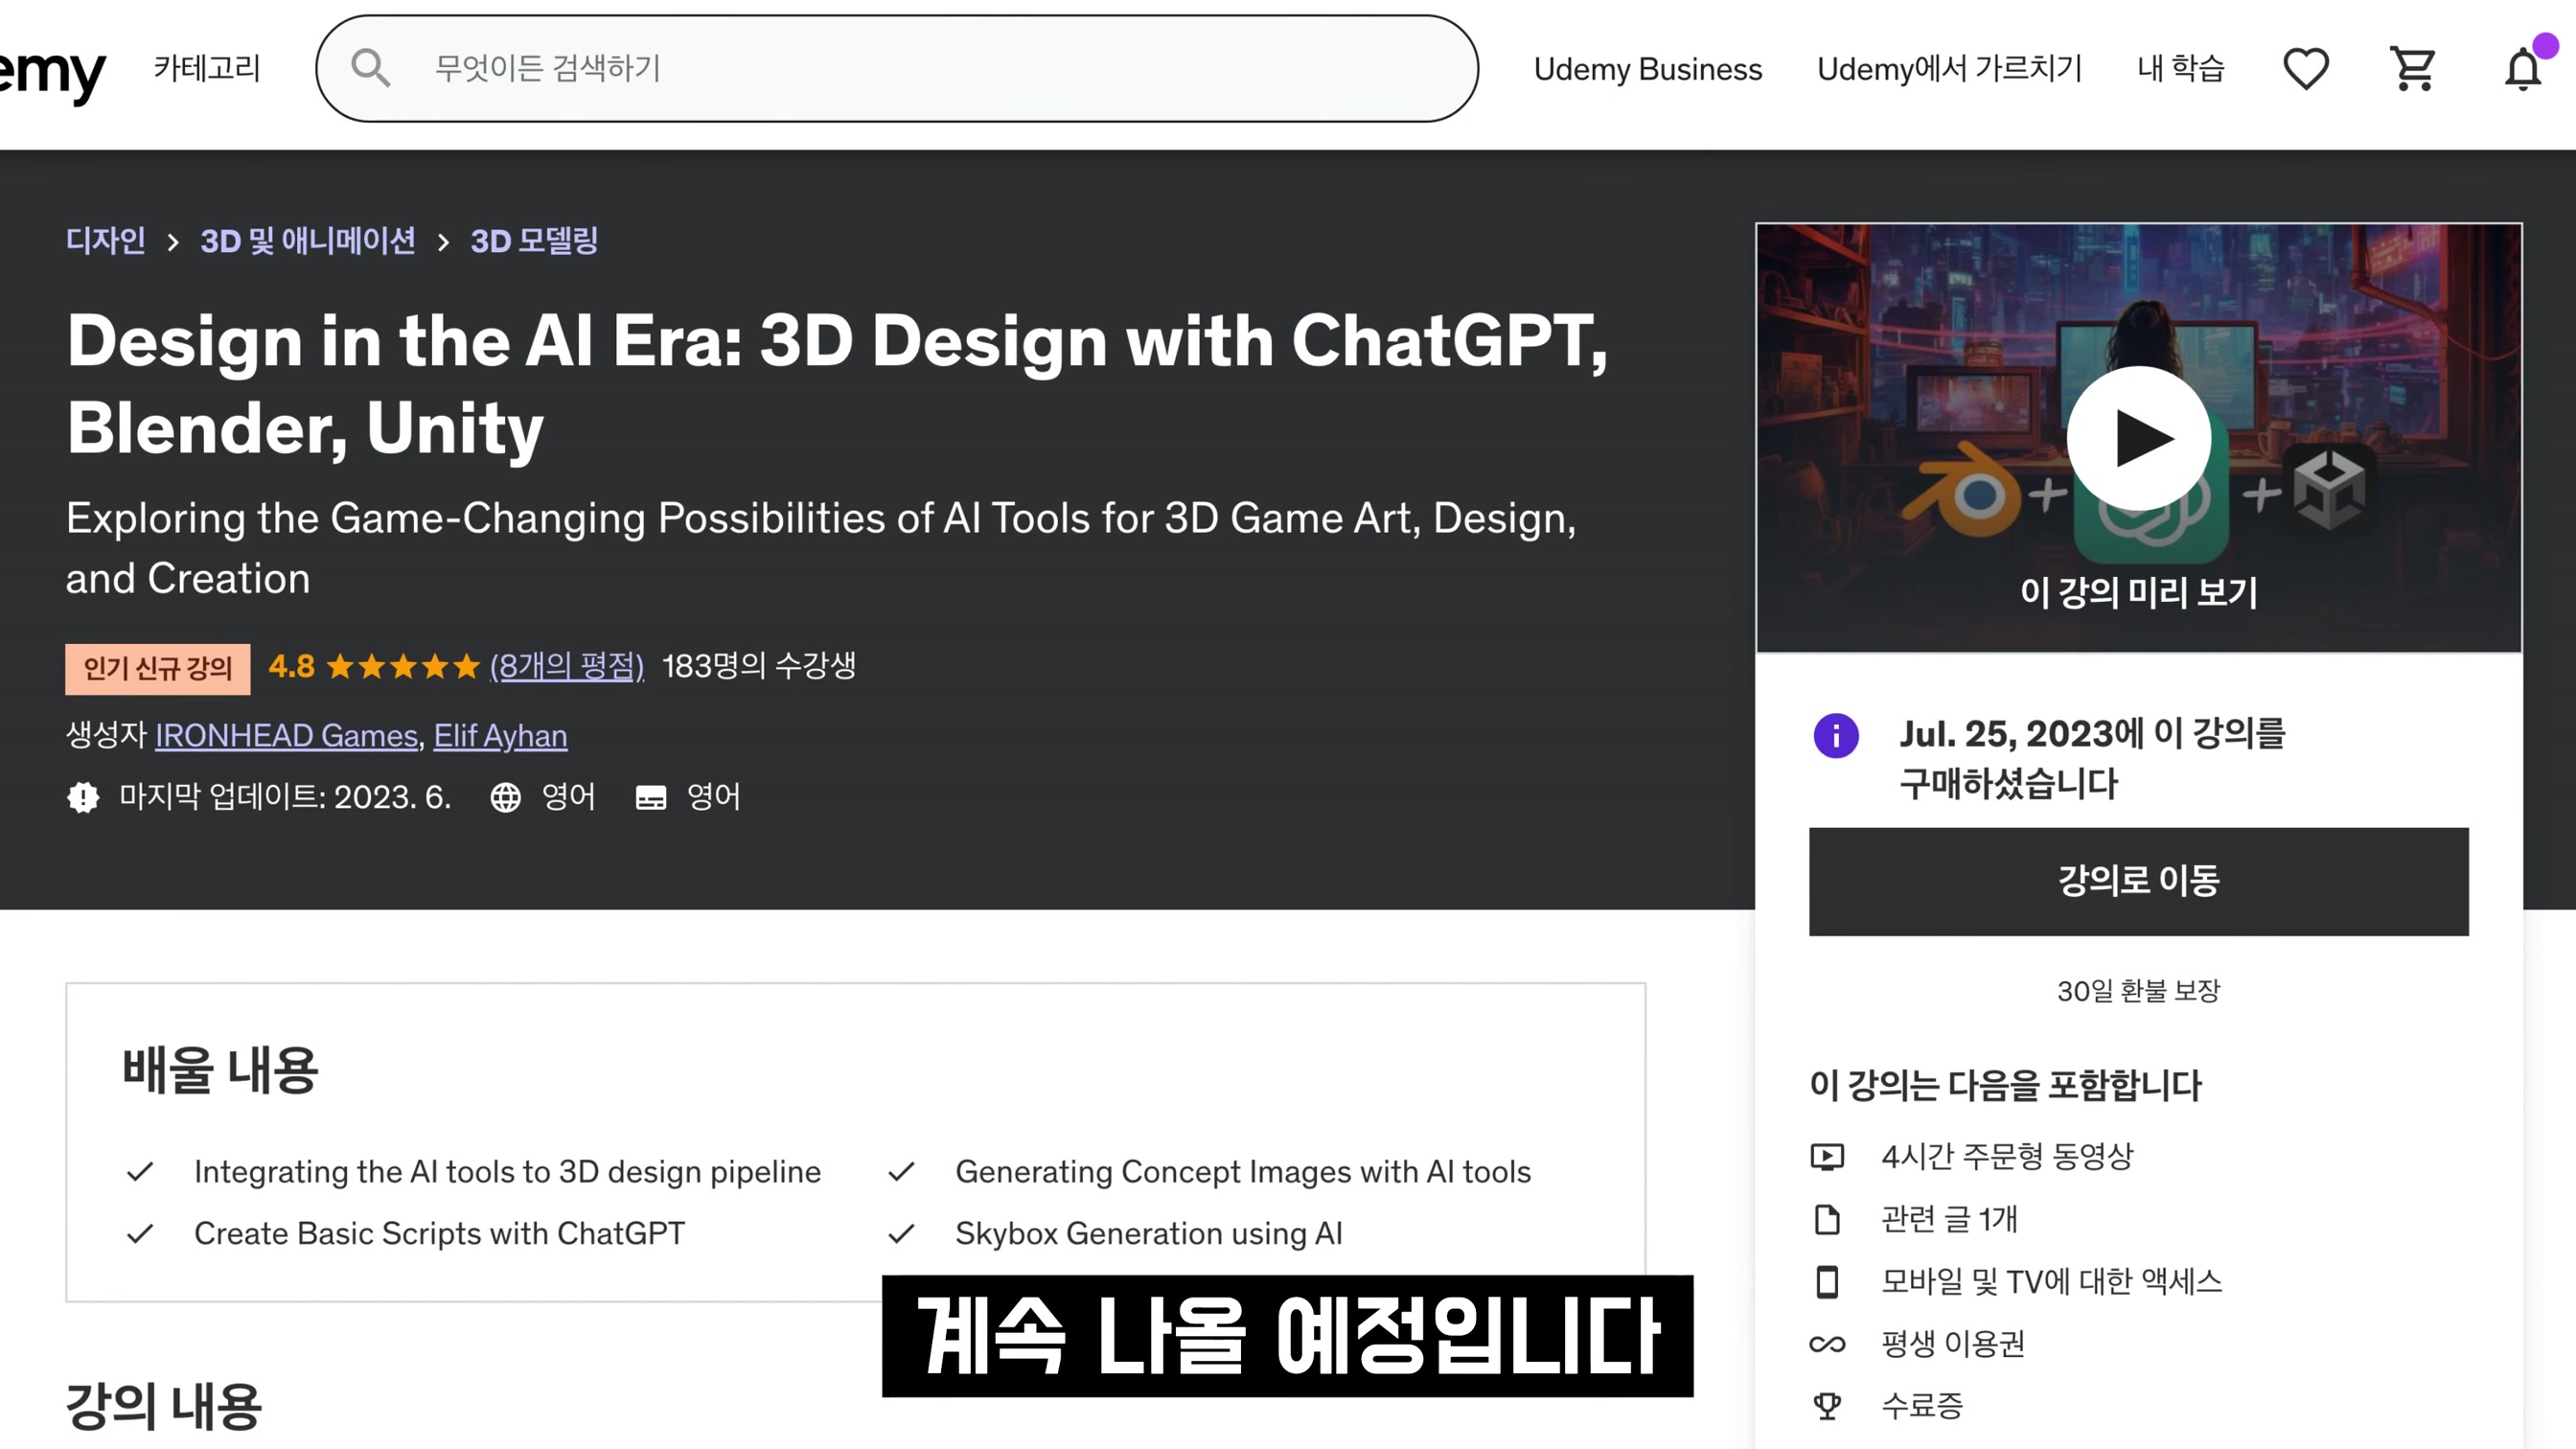Viewport: 2576px width, 1449px height.
Task: Click checkmark beside Integrating the AI tools
Action: pos(140,1171)
